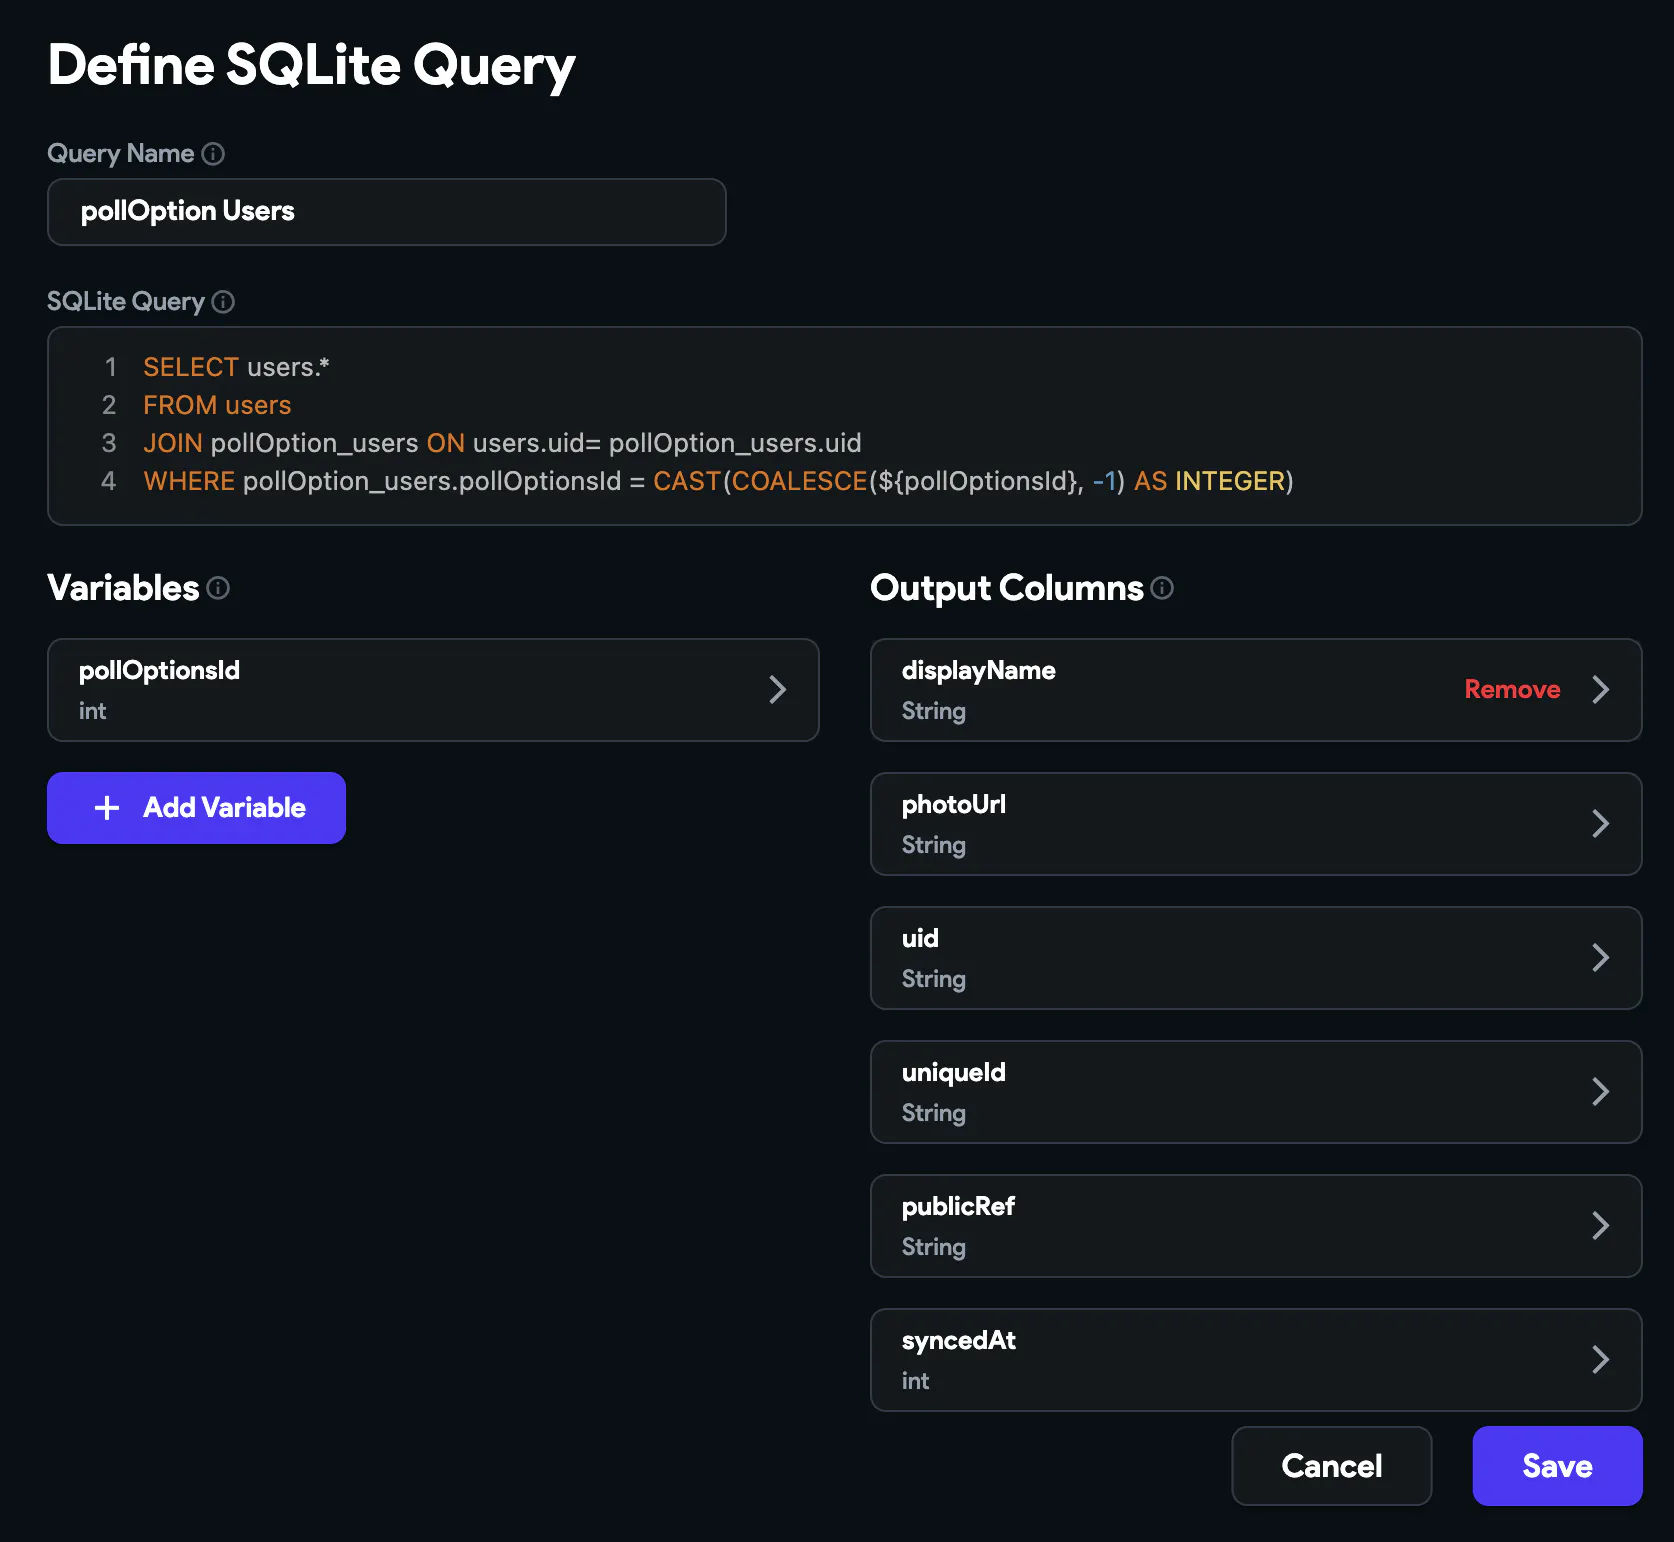Expand the photoUrl column chevron
The image size is (1674, 1542).
click(x=1600, y=824)
